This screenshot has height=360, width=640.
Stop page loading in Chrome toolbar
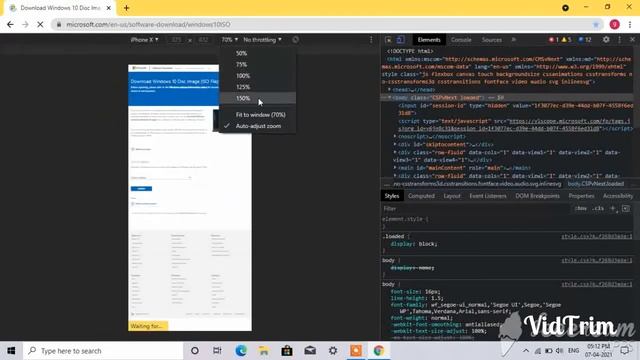click(40, 24)
